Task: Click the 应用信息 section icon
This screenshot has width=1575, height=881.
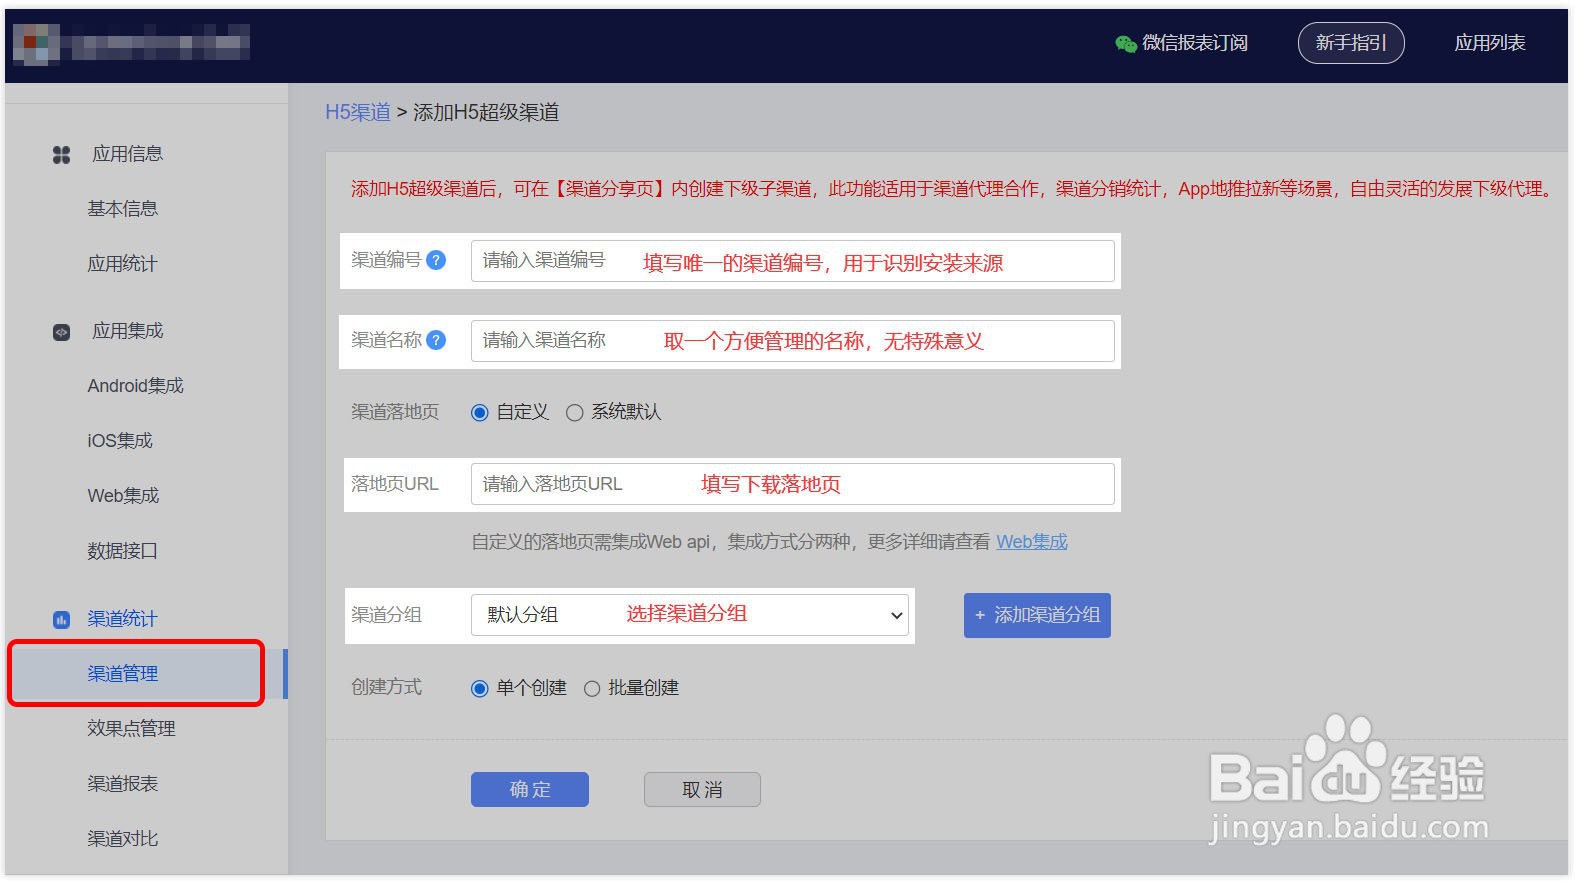Action: (61, 155)
